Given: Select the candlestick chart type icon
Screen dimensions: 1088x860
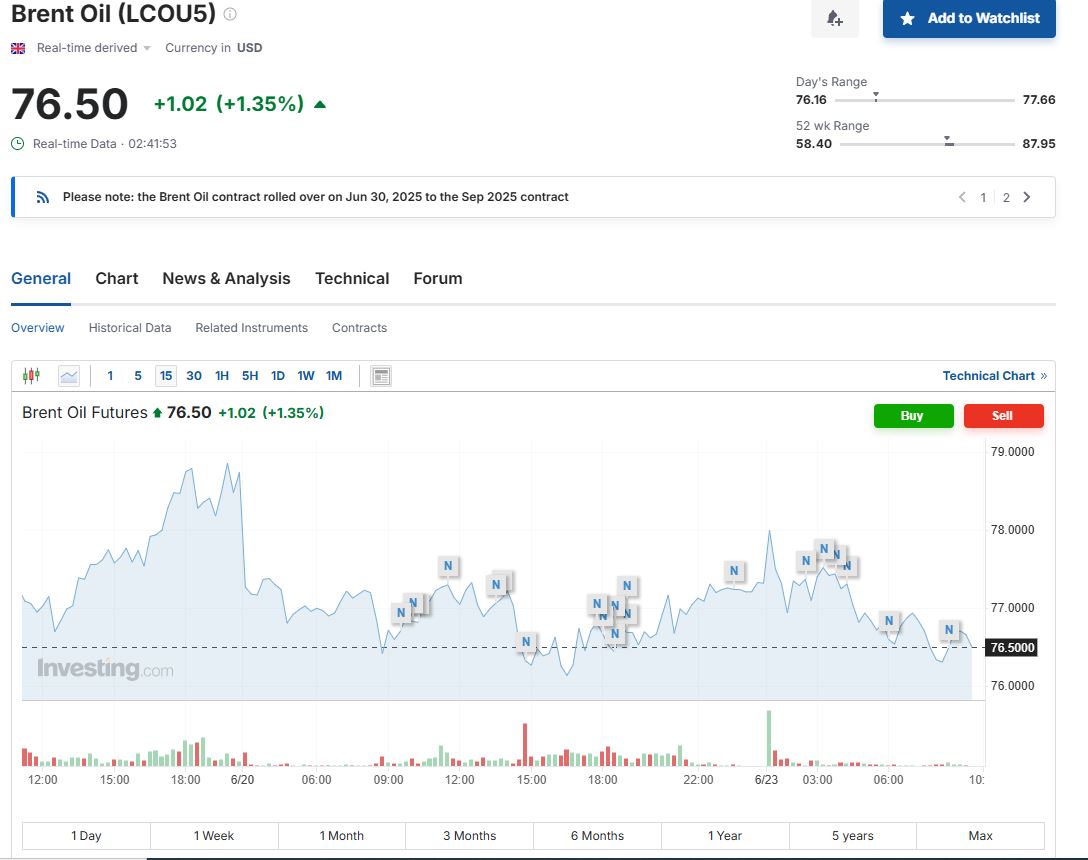Looking at the screenshot, I should [x=31, y=376].
